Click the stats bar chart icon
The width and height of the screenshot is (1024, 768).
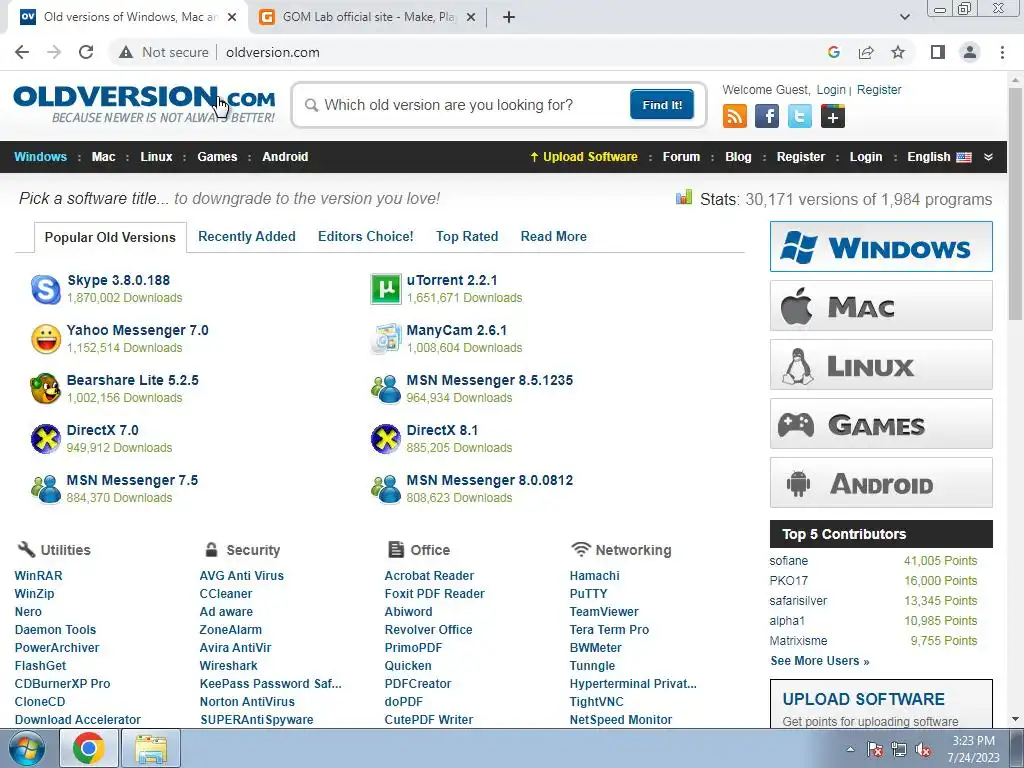pos(684,197)
